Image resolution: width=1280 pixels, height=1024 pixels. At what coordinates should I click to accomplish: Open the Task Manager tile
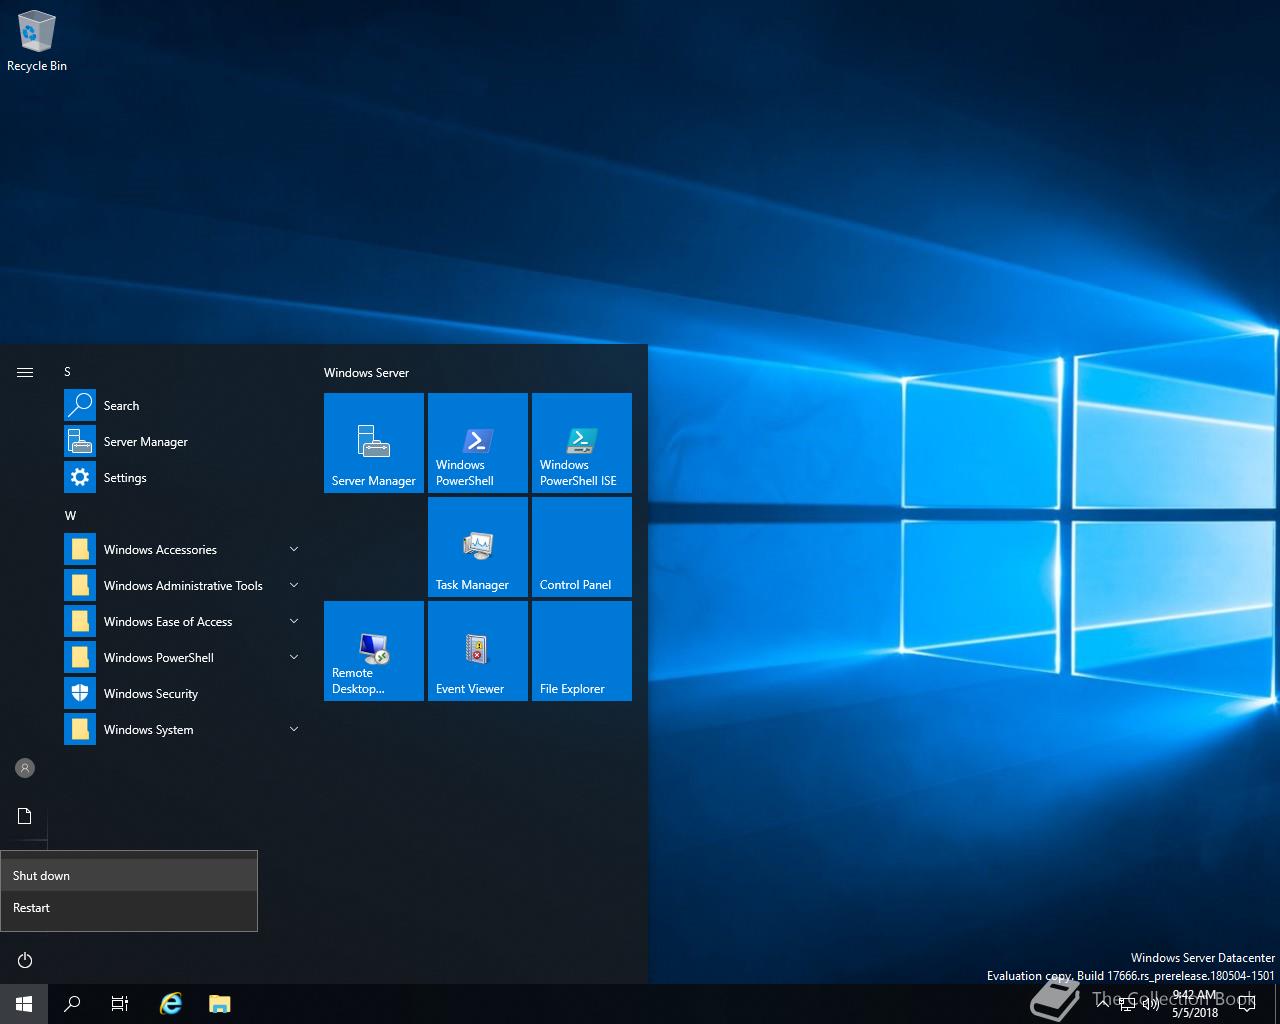pyautogui.click(x=478, y=547)
